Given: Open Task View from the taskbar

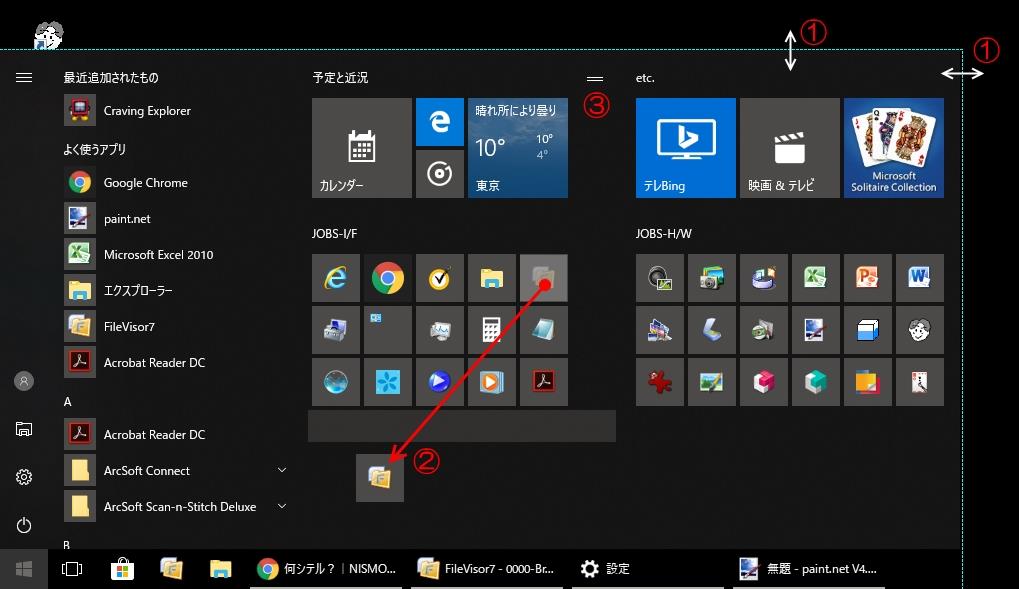Looking at the screenshot, I should point(72,569).
